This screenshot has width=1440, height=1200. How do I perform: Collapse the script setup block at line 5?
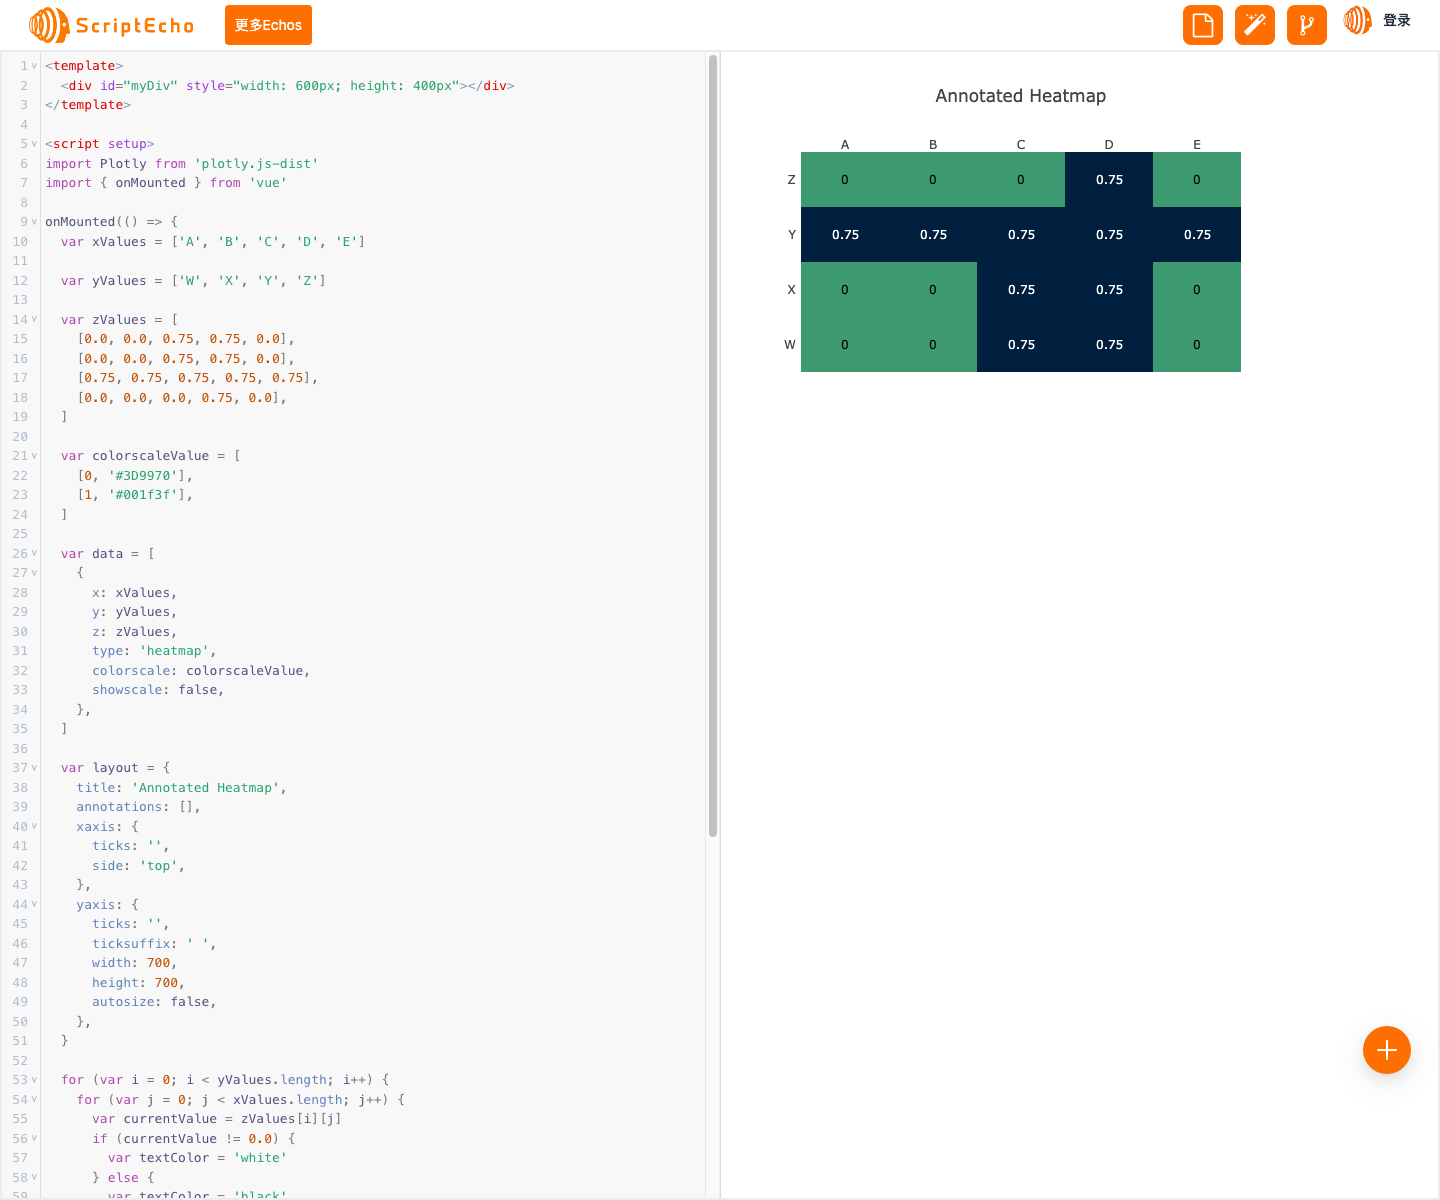click(33, 143)
